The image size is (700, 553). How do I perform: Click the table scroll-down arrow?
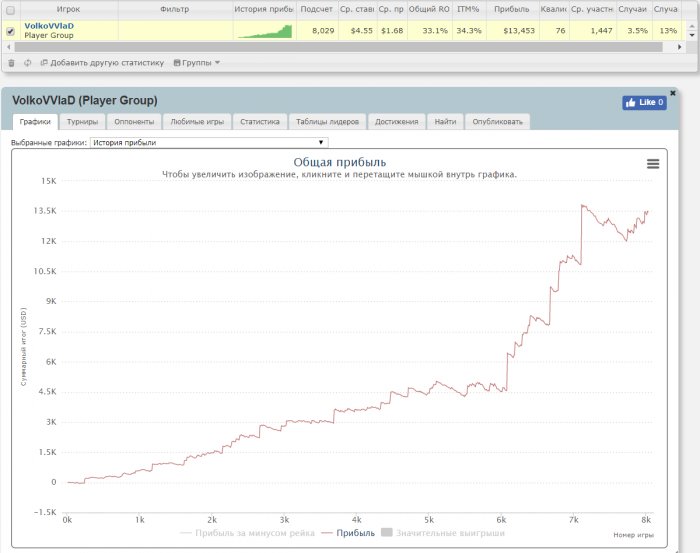tap(692, 35)
